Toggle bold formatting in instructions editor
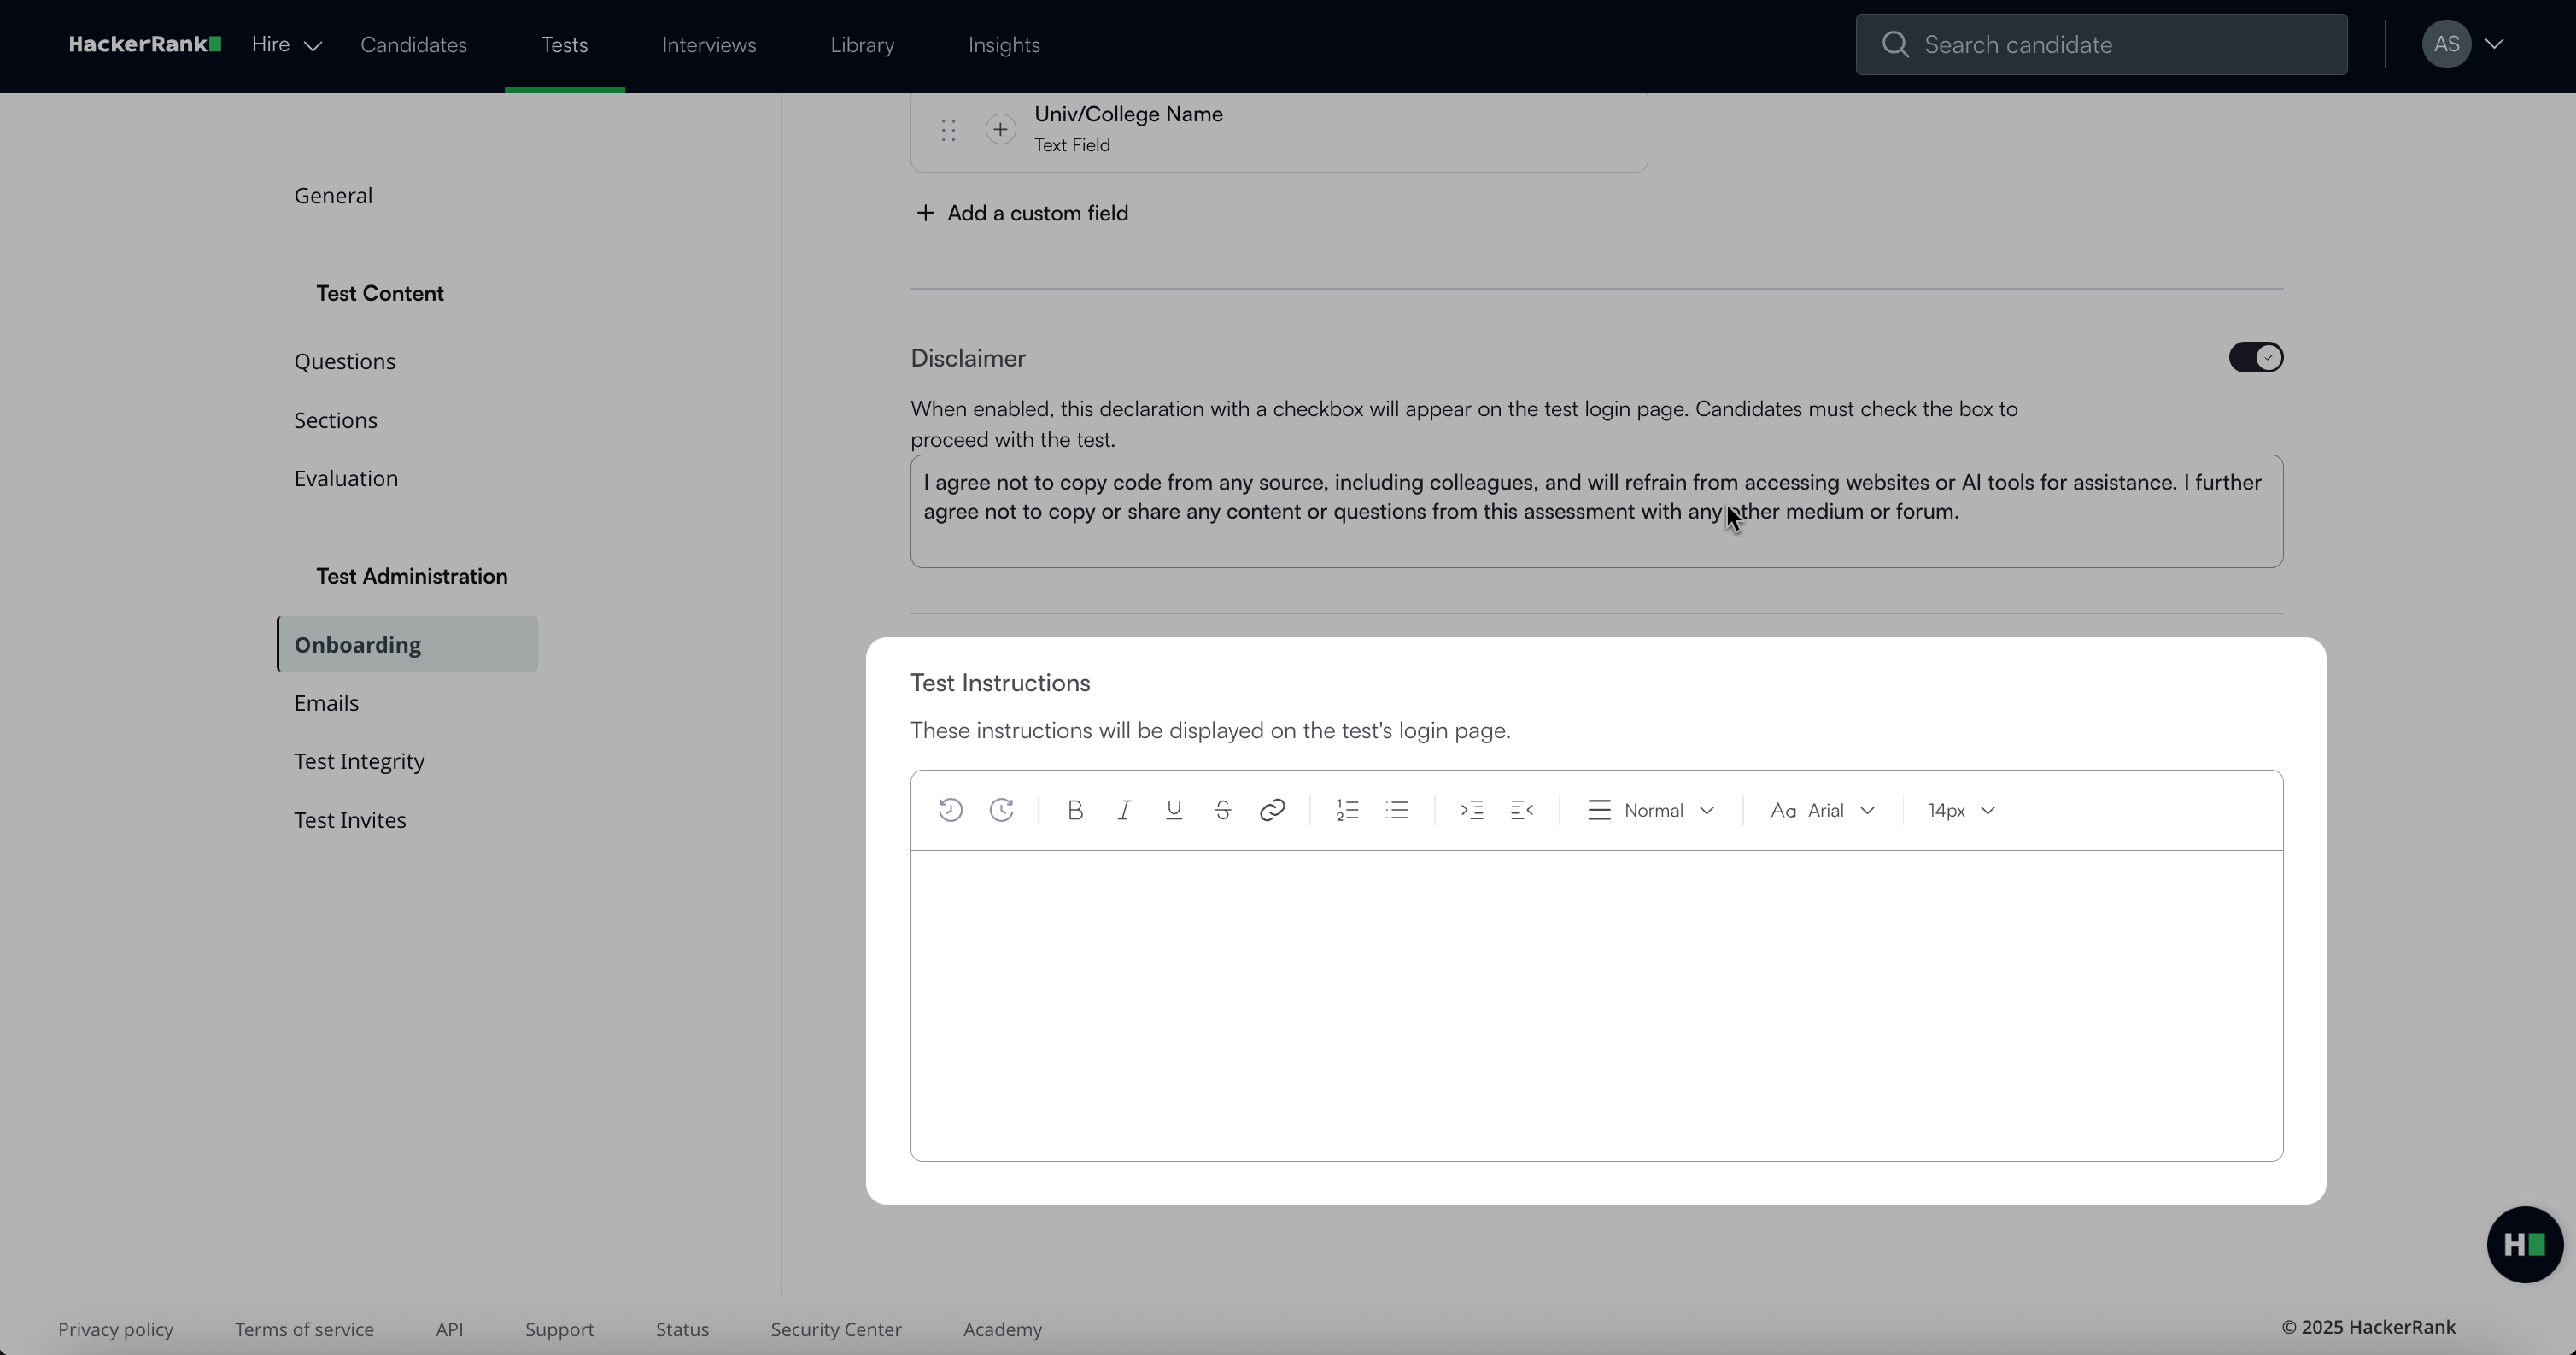This screenshot has width=2576, height=1355. 1075,810
